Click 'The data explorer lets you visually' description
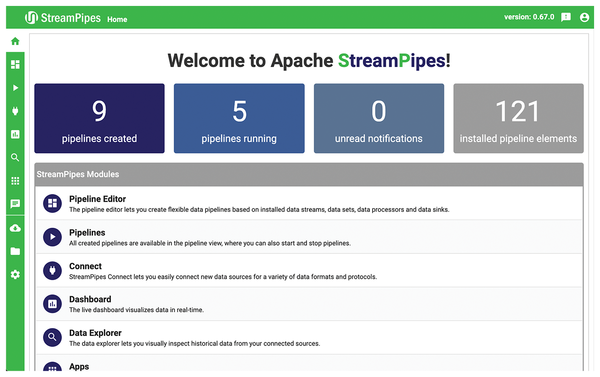This screenshot has width=600, height=377. click(x=194, y=343)
